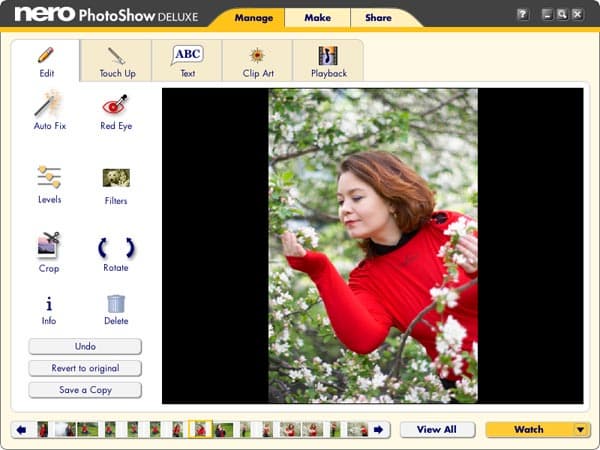Select the Red Eye removal tool
The image size is (600, 450).
click(116, 112)
